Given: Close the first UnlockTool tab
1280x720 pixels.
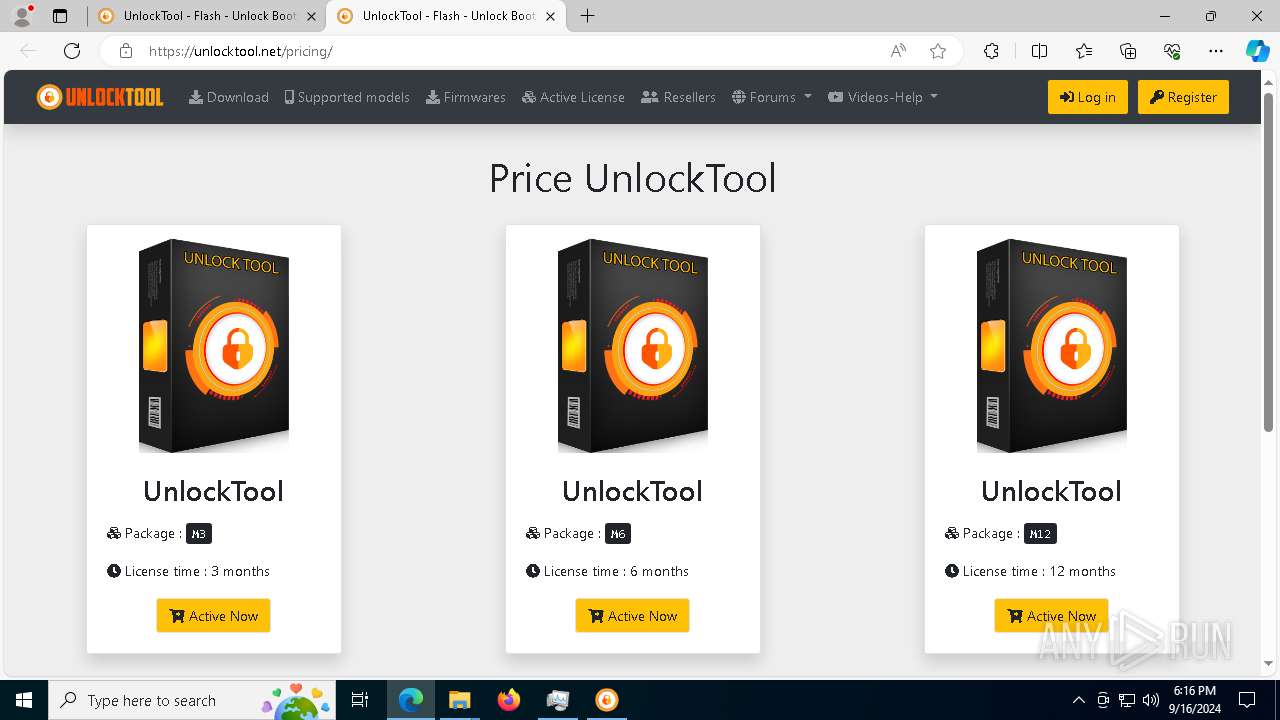Looking at the screenshot, I should coord(312,16).
